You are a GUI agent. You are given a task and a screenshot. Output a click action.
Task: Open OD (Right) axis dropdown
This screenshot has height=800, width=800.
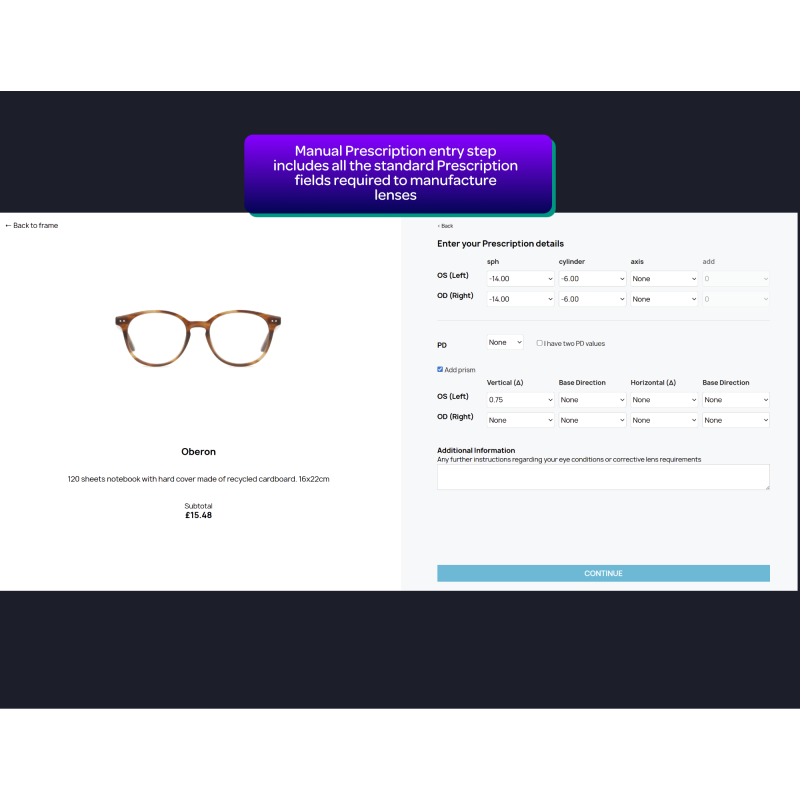pyautogui.click(x=664, y=299)
